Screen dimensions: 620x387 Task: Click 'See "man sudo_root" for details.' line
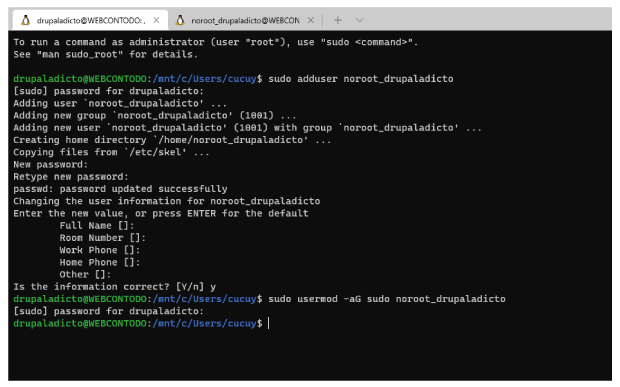[106, 54]
